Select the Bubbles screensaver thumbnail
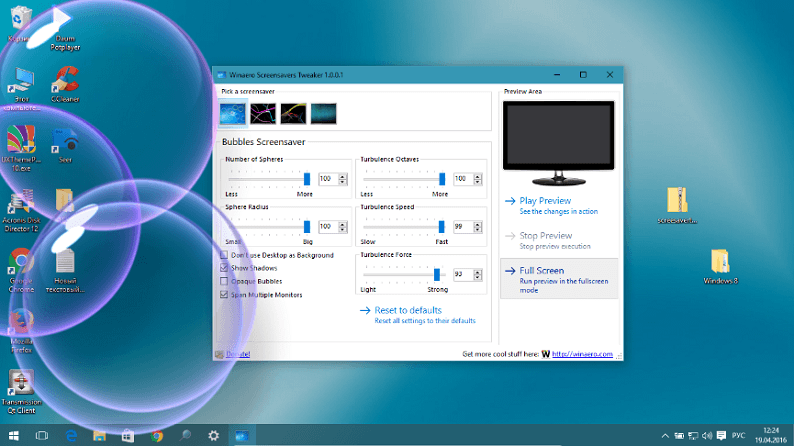The height and width of the screenshot is (446, 794). 233,113
